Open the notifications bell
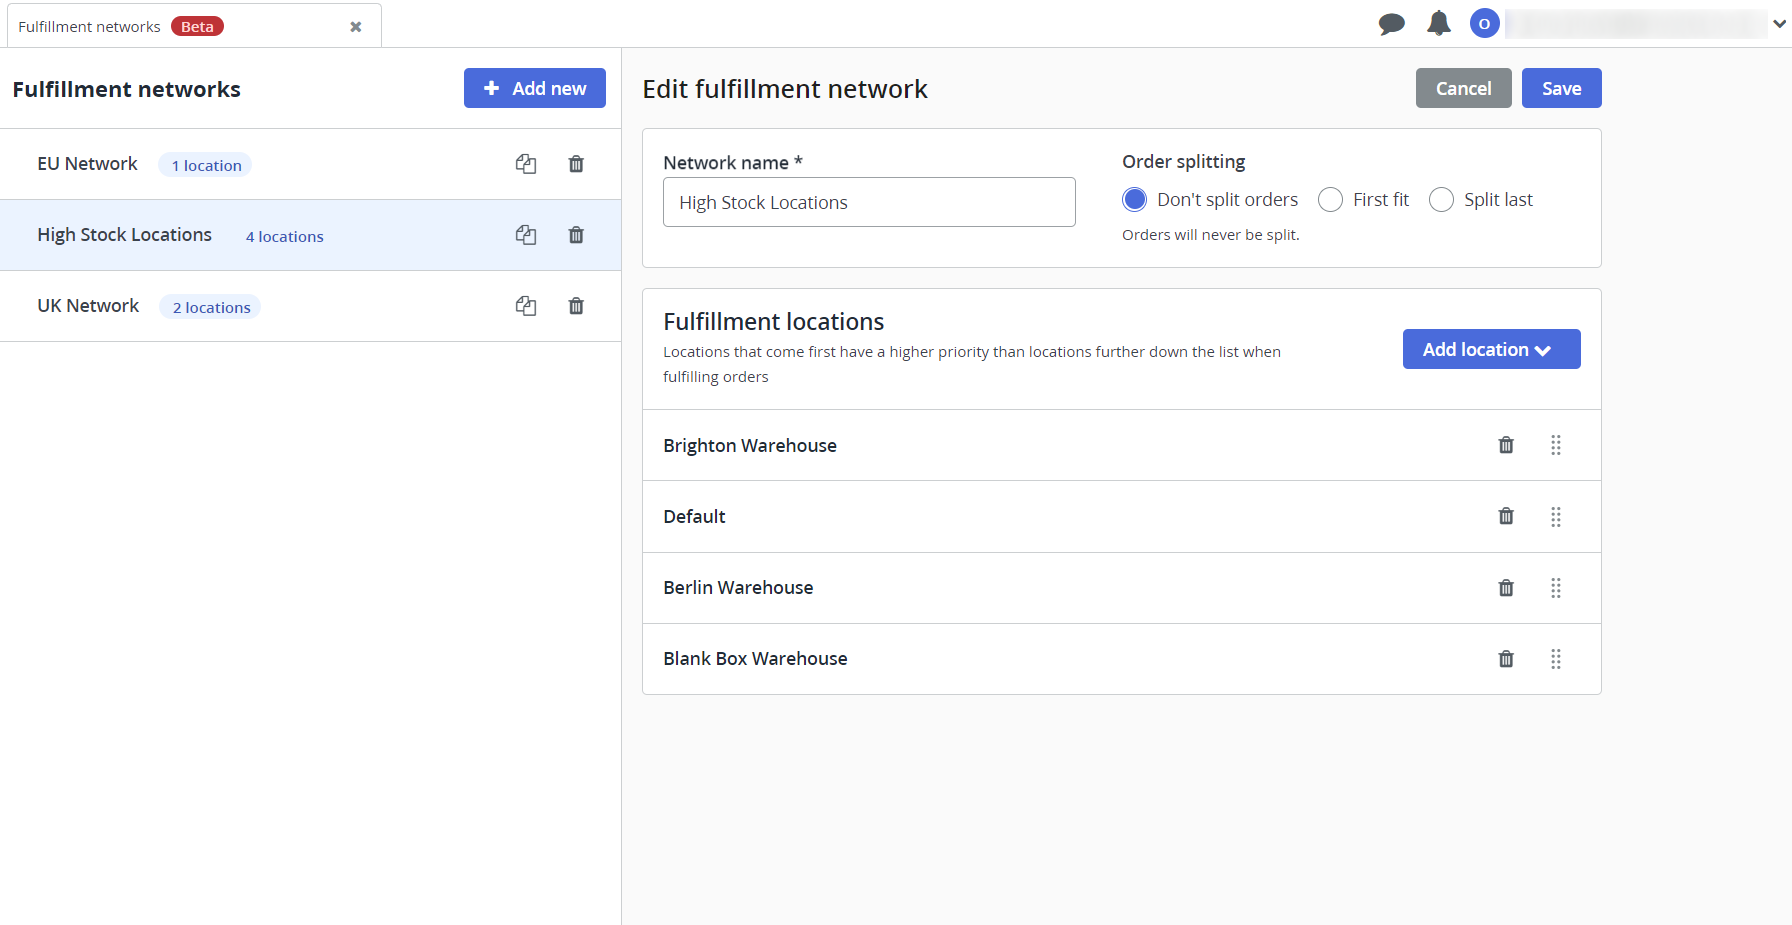Viewport: 1792px width, 925px height. click(x=1438, y=24)
